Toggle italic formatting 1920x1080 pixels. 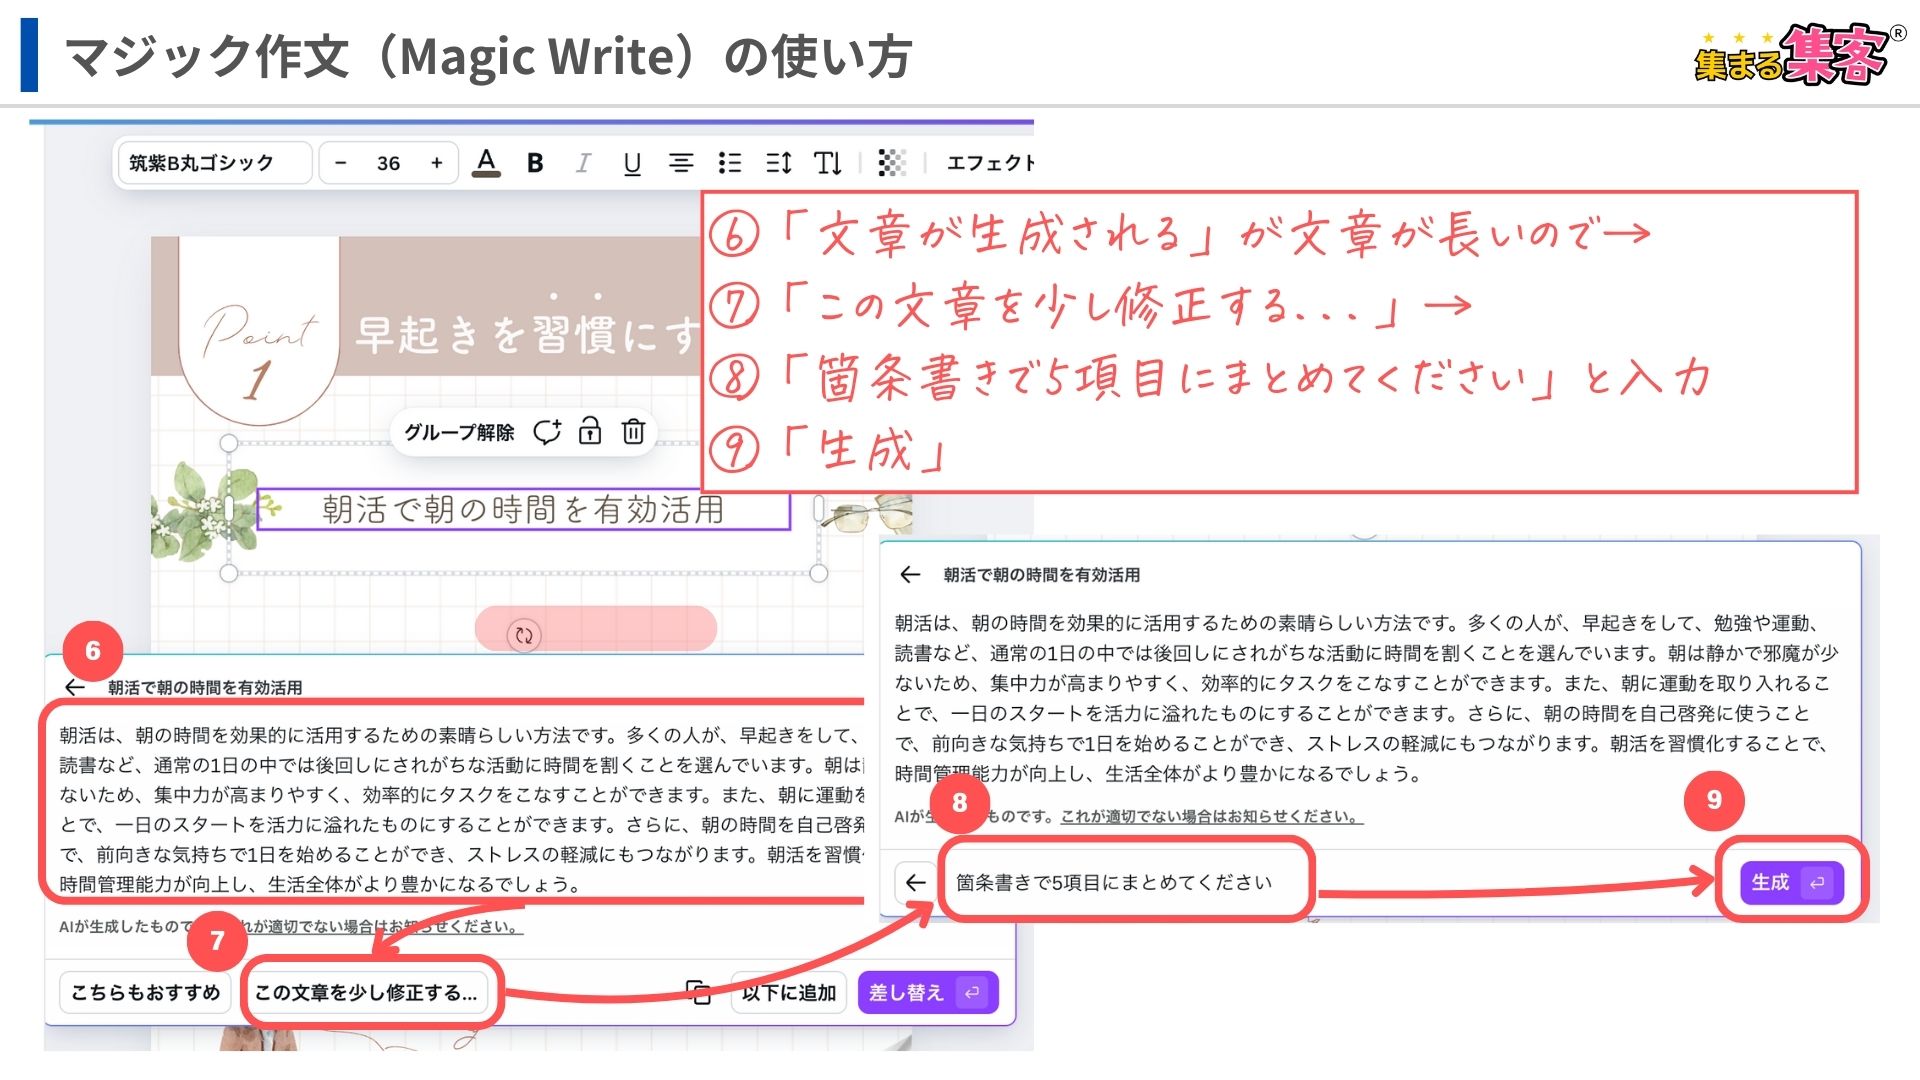583,163
